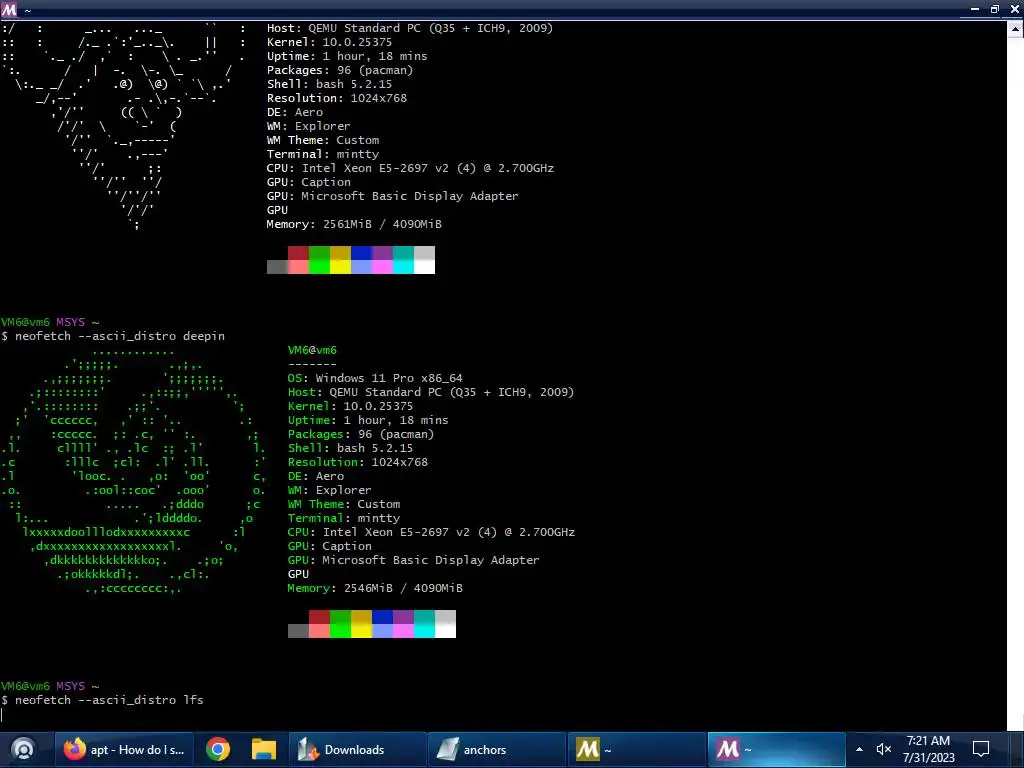
Task: Click the command 'neofetch --ascii_distro lfs'
Action: click(109, 699)
